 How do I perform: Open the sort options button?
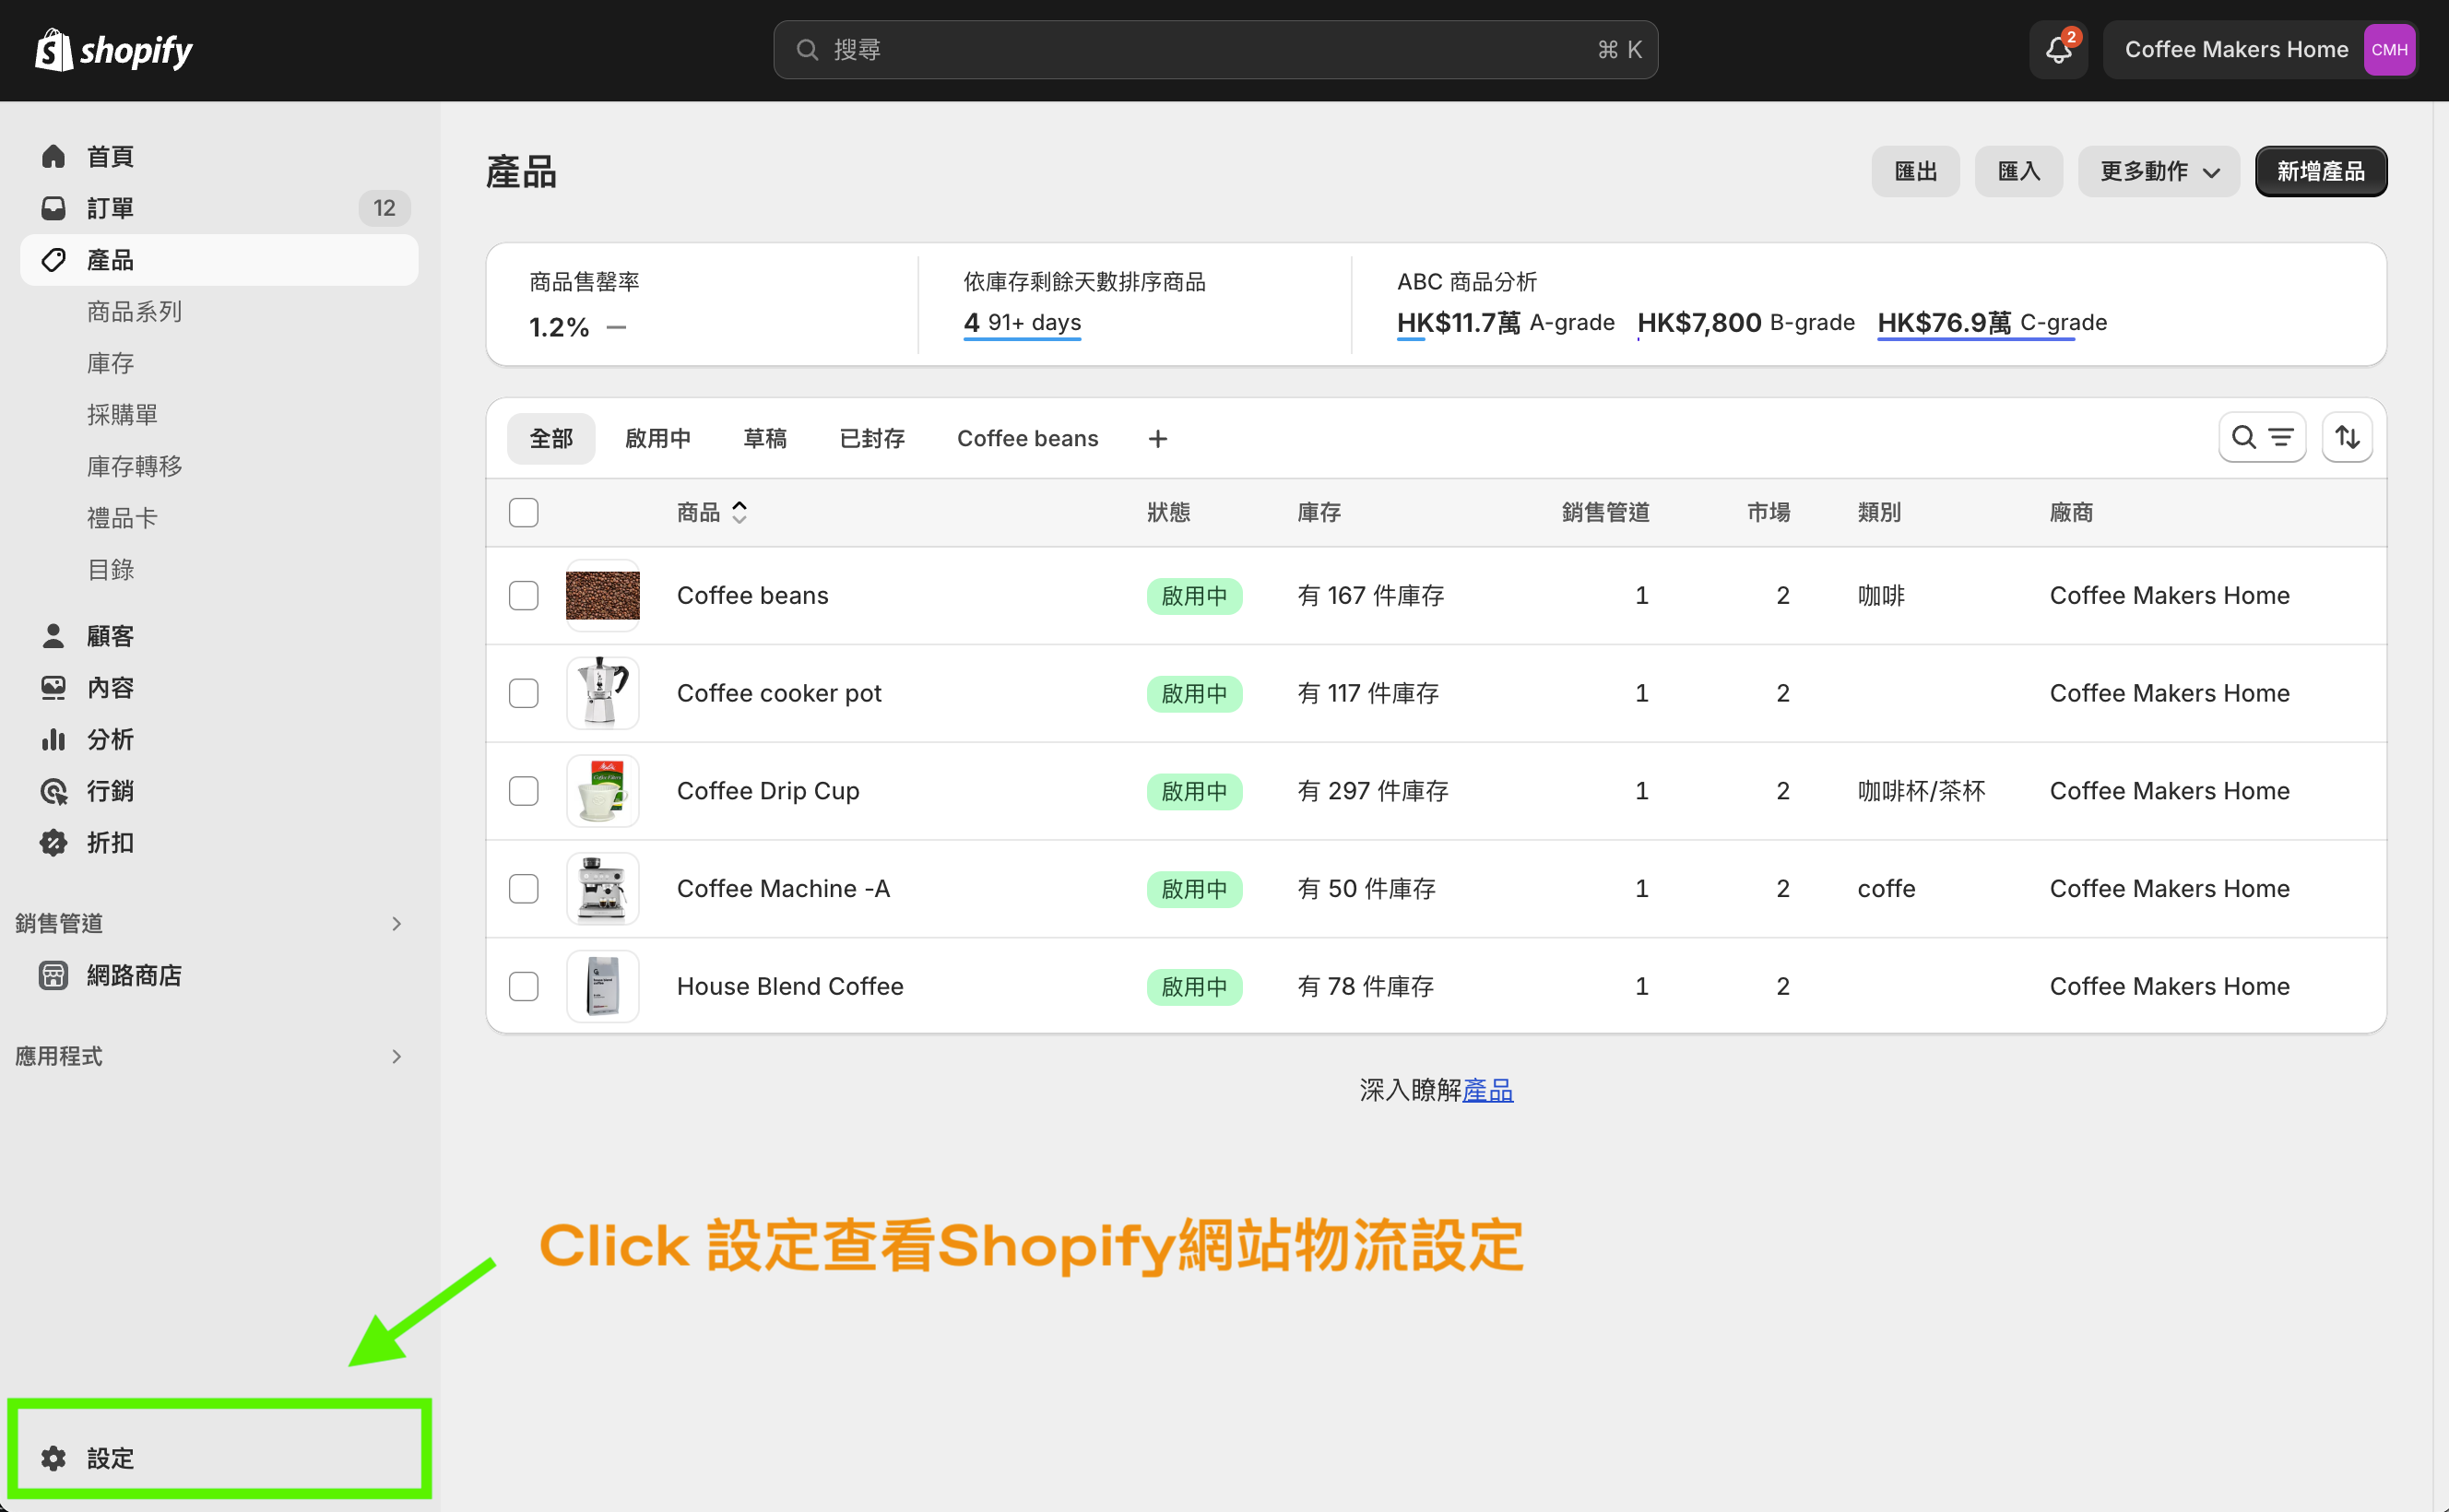tap(2347, 438)
